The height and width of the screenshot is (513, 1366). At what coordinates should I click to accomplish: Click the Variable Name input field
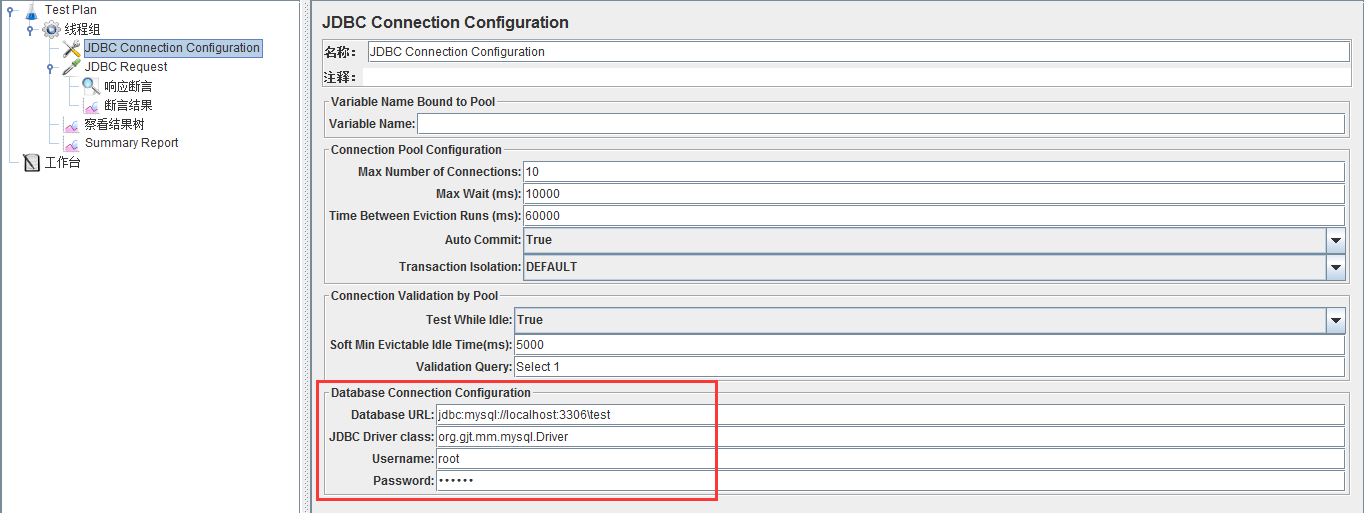880,124
